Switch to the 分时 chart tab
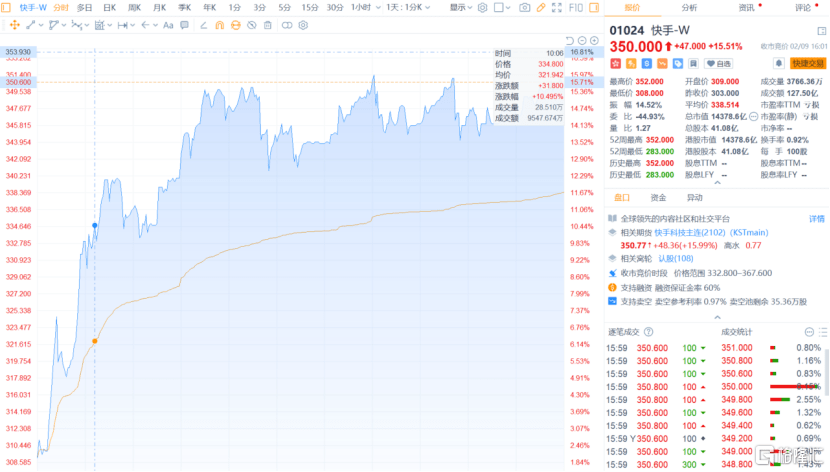Viewport: 830px width, 472px height. point(61,7)
